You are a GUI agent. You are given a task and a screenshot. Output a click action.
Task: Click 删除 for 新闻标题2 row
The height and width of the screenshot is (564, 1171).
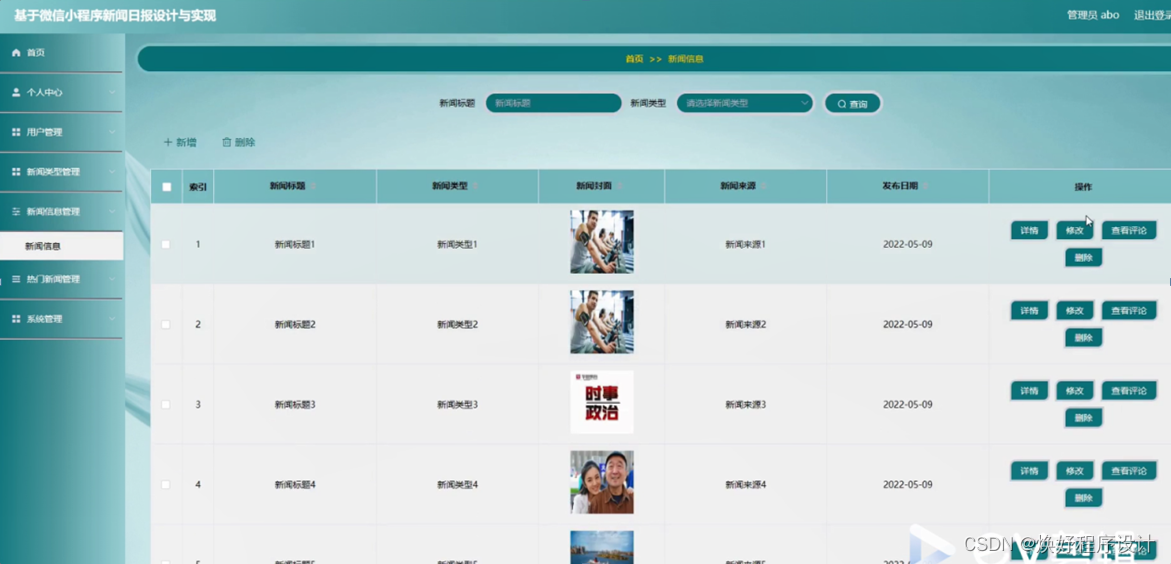[x=1084, y=337]
